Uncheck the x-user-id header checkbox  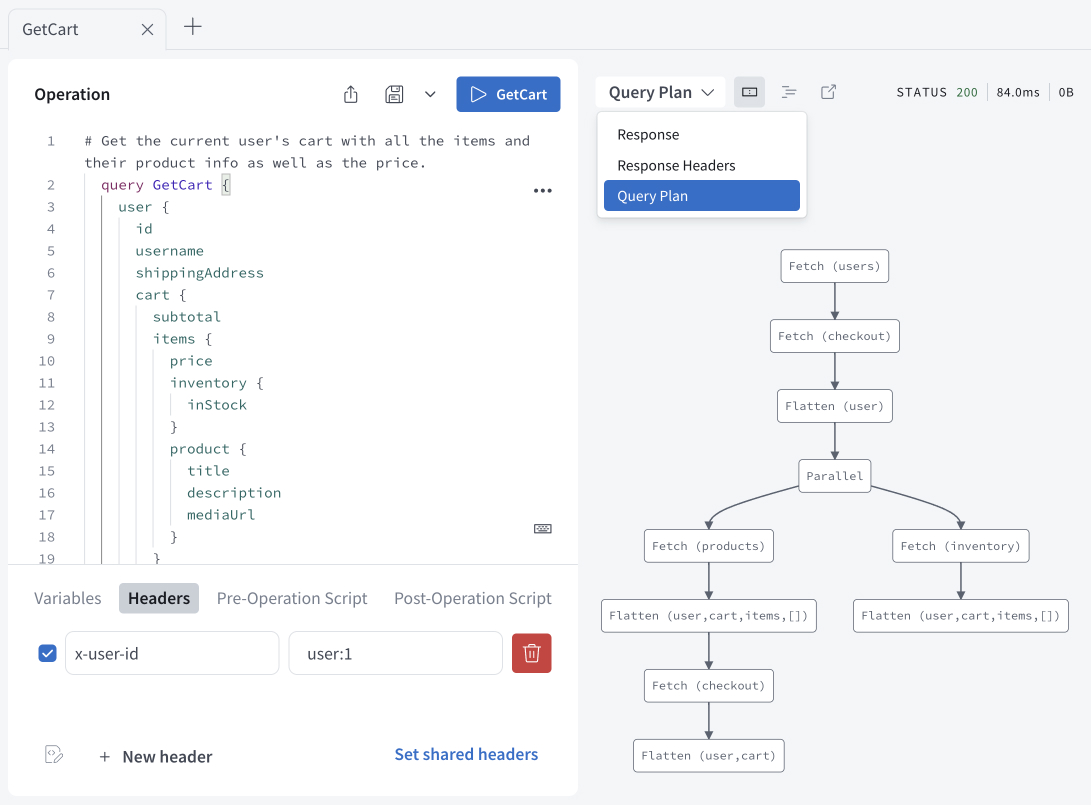coord(47,653)
